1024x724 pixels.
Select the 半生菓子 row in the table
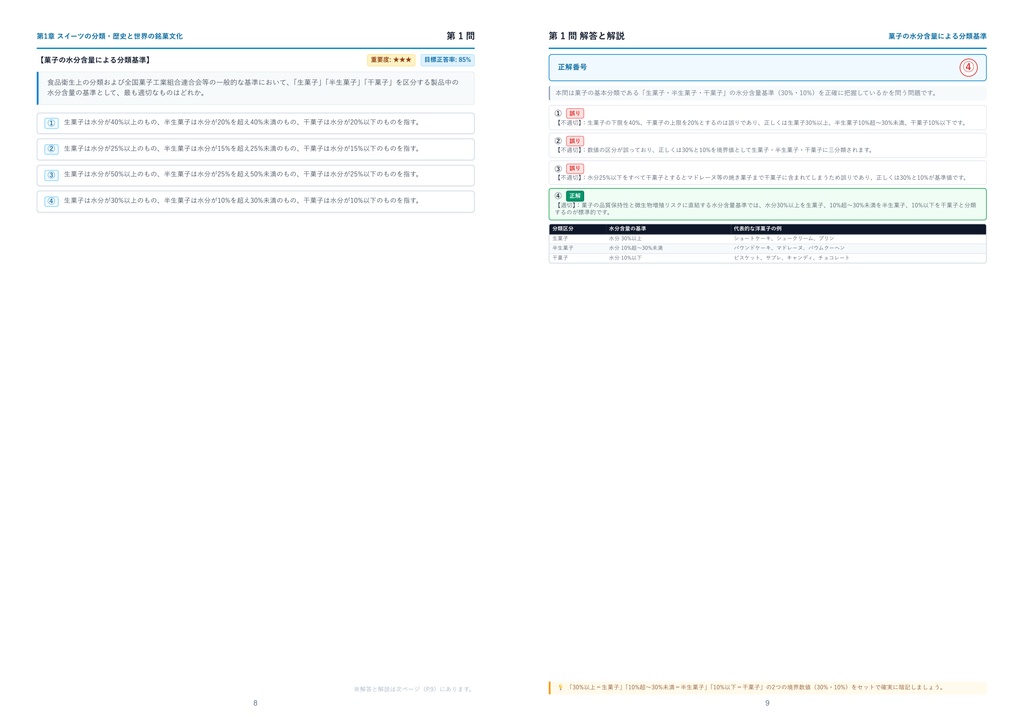(x=767, y=248)
